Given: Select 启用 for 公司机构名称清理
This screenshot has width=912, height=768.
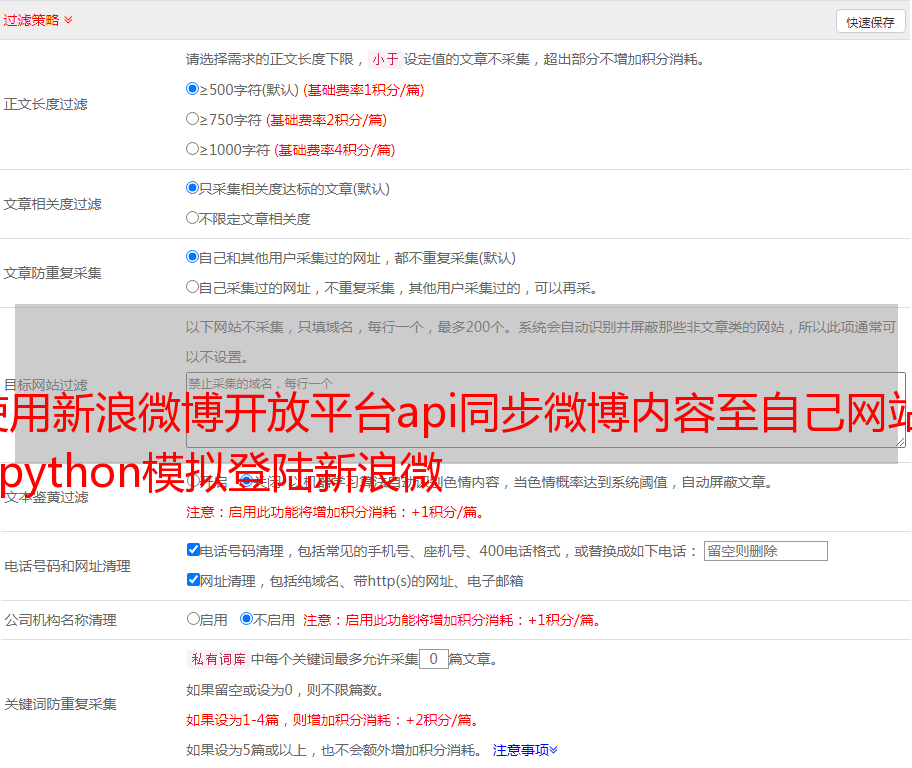Looking at the screenshot, I should tap(194, 619).
